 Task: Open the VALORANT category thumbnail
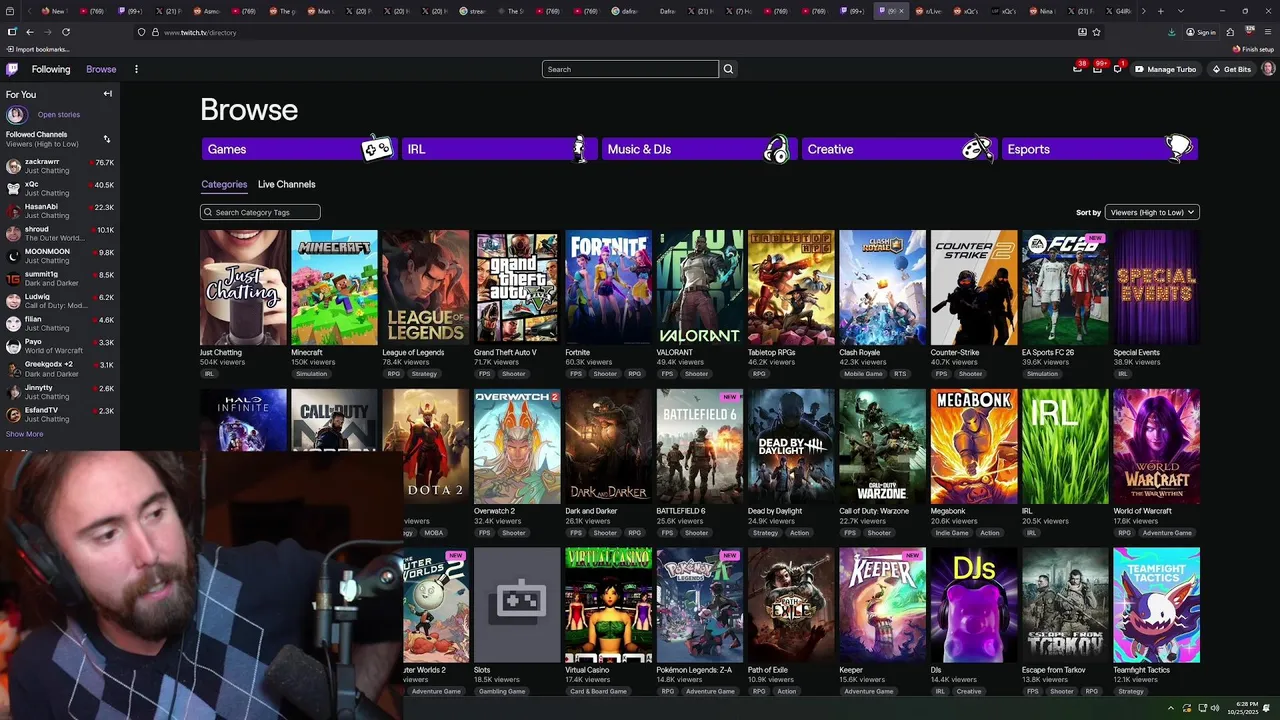pos(700,288)
